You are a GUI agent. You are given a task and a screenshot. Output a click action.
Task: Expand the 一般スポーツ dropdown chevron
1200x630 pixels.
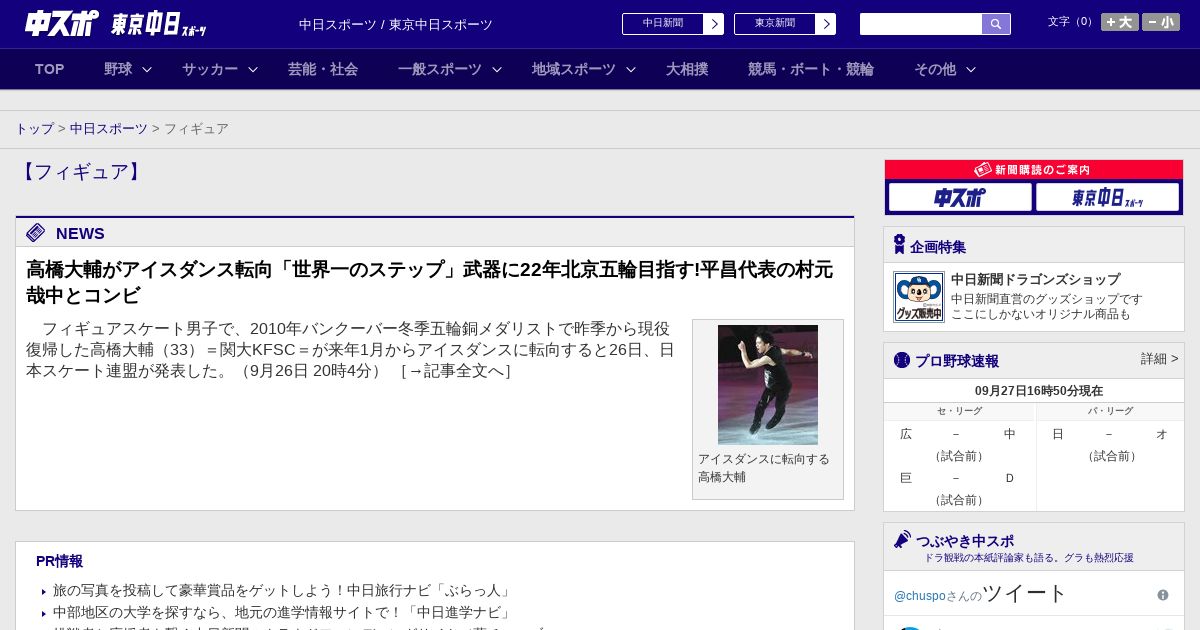coord(497,69)
